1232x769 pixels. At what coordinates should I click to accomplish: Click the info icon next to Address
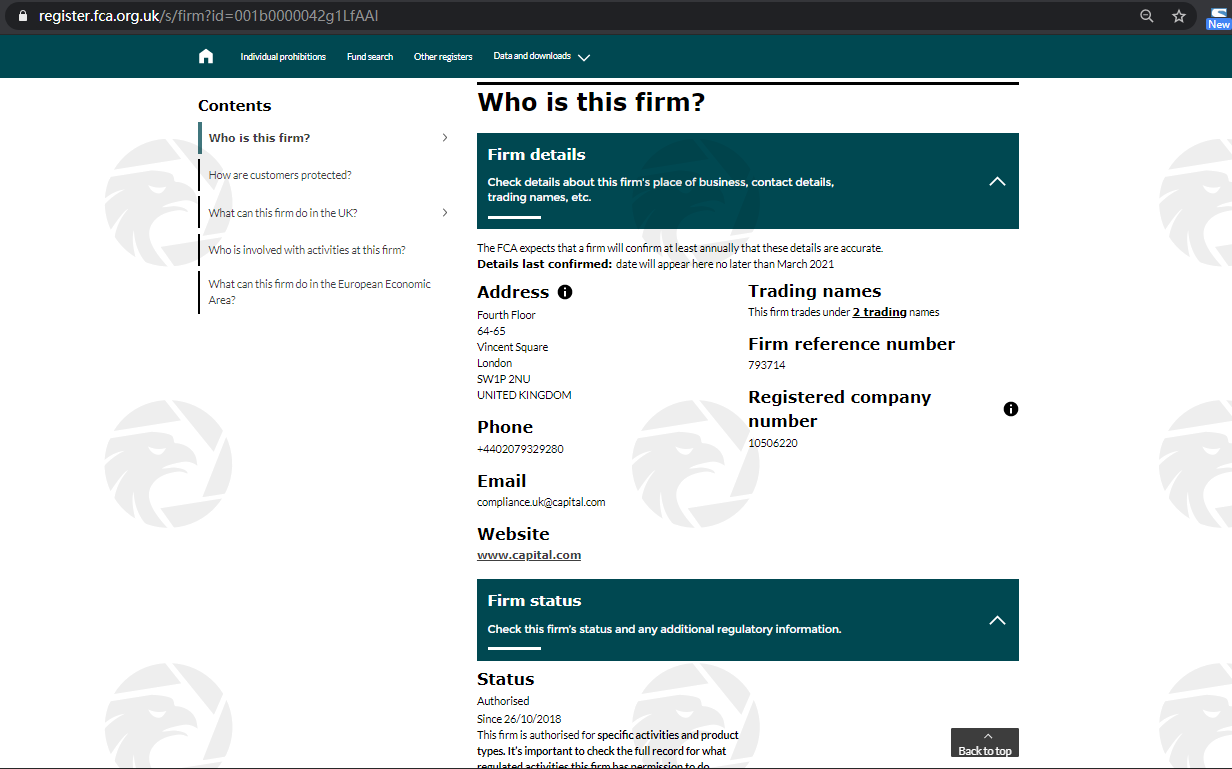565,292
